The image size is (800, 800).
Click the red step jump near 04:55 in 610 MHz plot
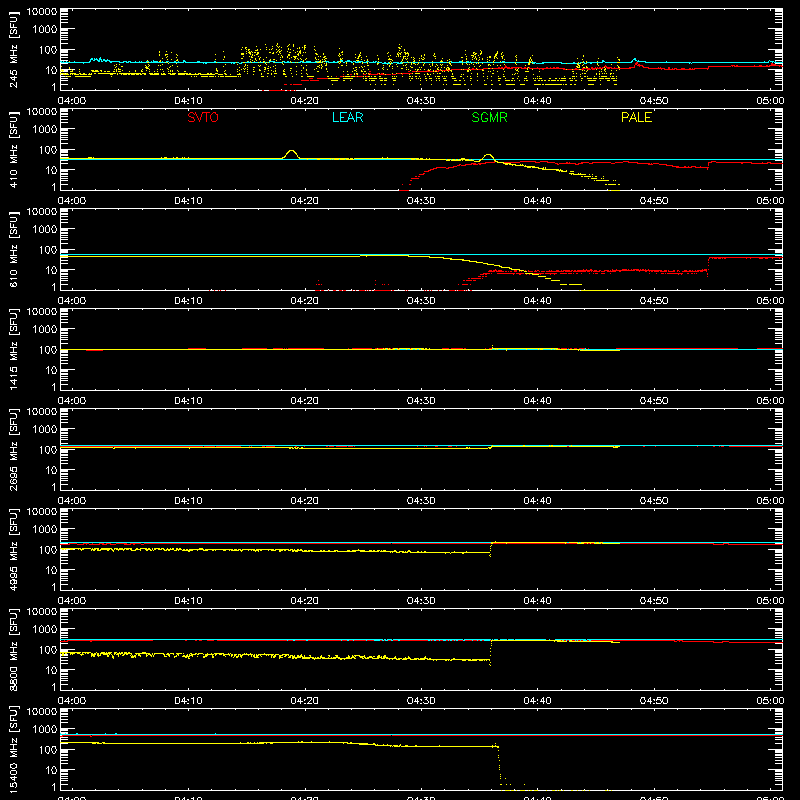[708, 266]
